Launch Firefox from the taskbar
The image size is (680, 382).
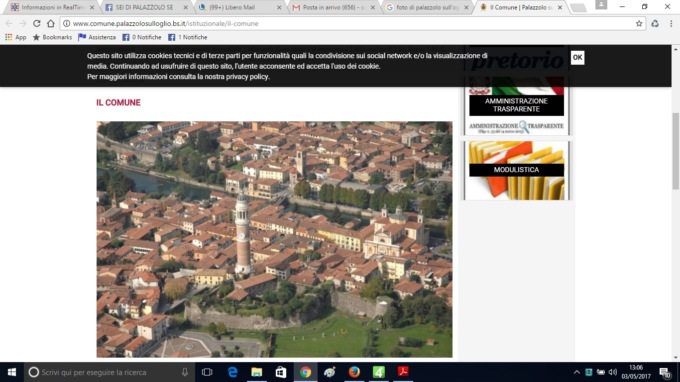pyautogui.click(x=354, y=372)
